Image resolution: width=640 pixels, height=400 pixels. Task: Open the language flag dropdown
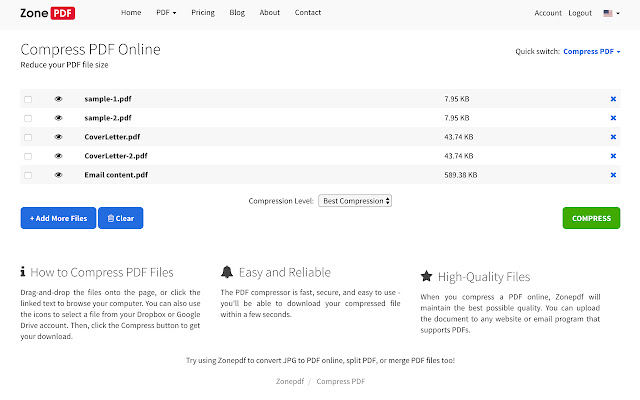pos(611,13)
